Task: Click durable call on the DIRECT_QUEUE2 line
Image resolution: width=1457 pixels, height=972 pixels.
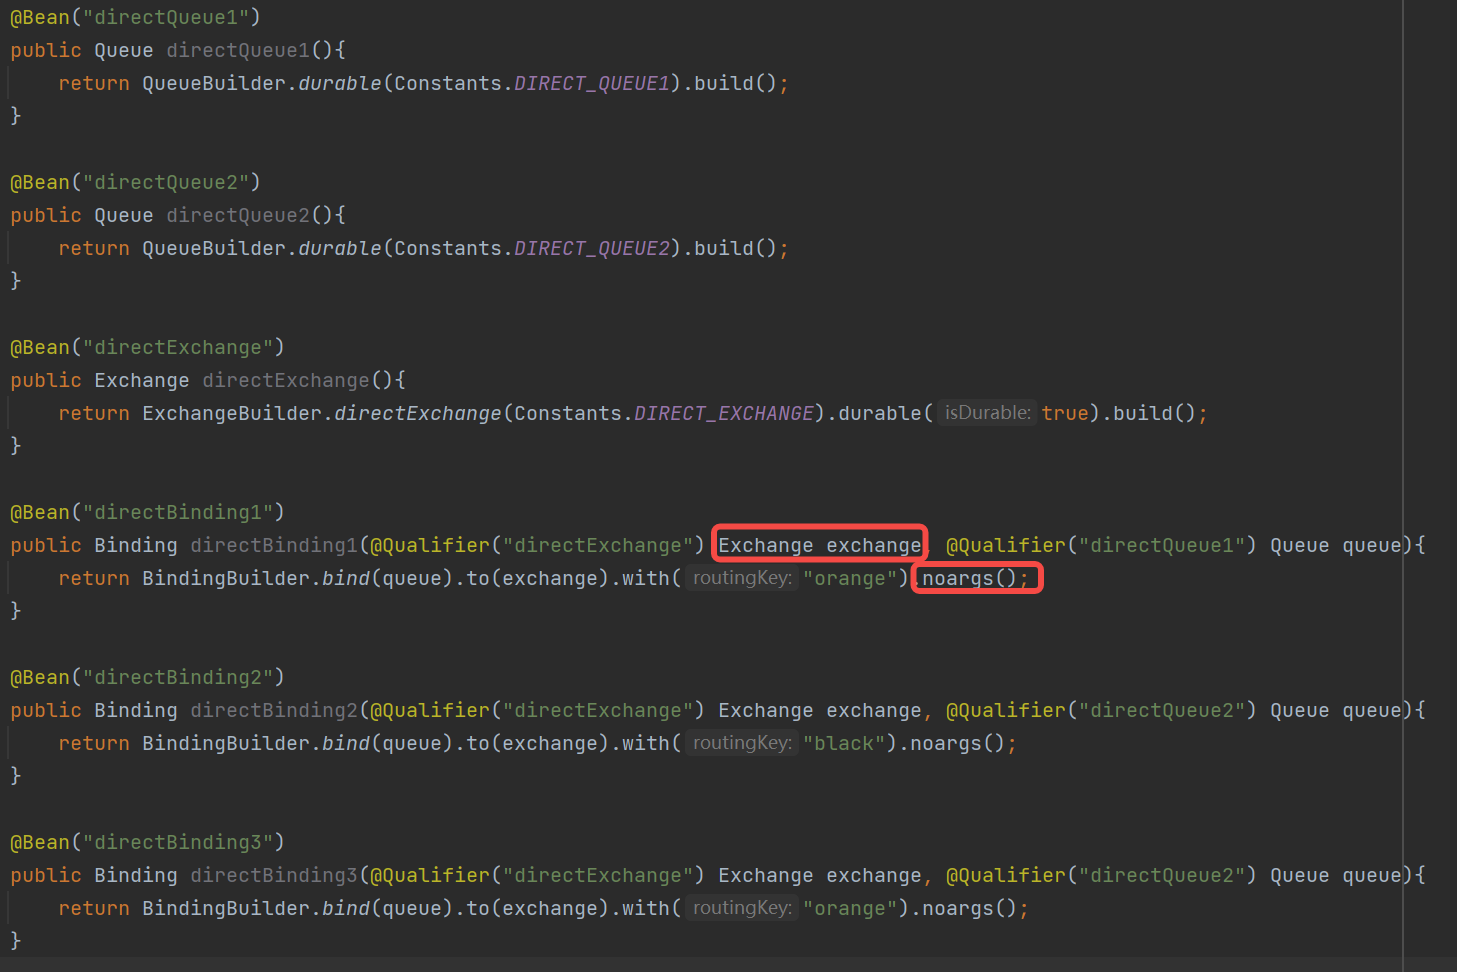Action: click(x=340, y=248)
